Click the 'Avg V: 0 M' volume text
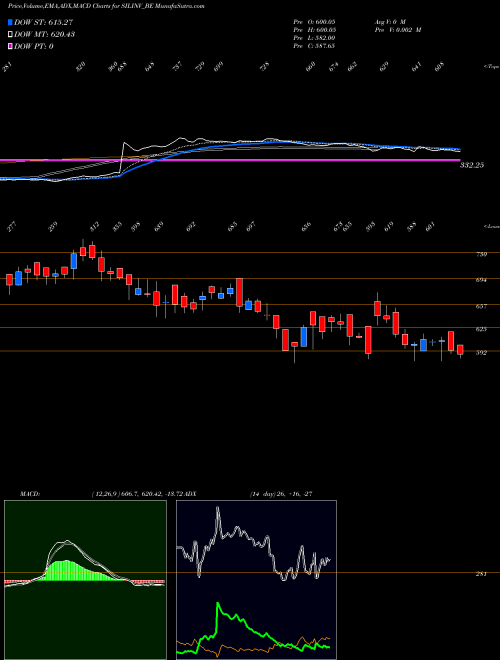The image size is (500, 660). [389, 21]
